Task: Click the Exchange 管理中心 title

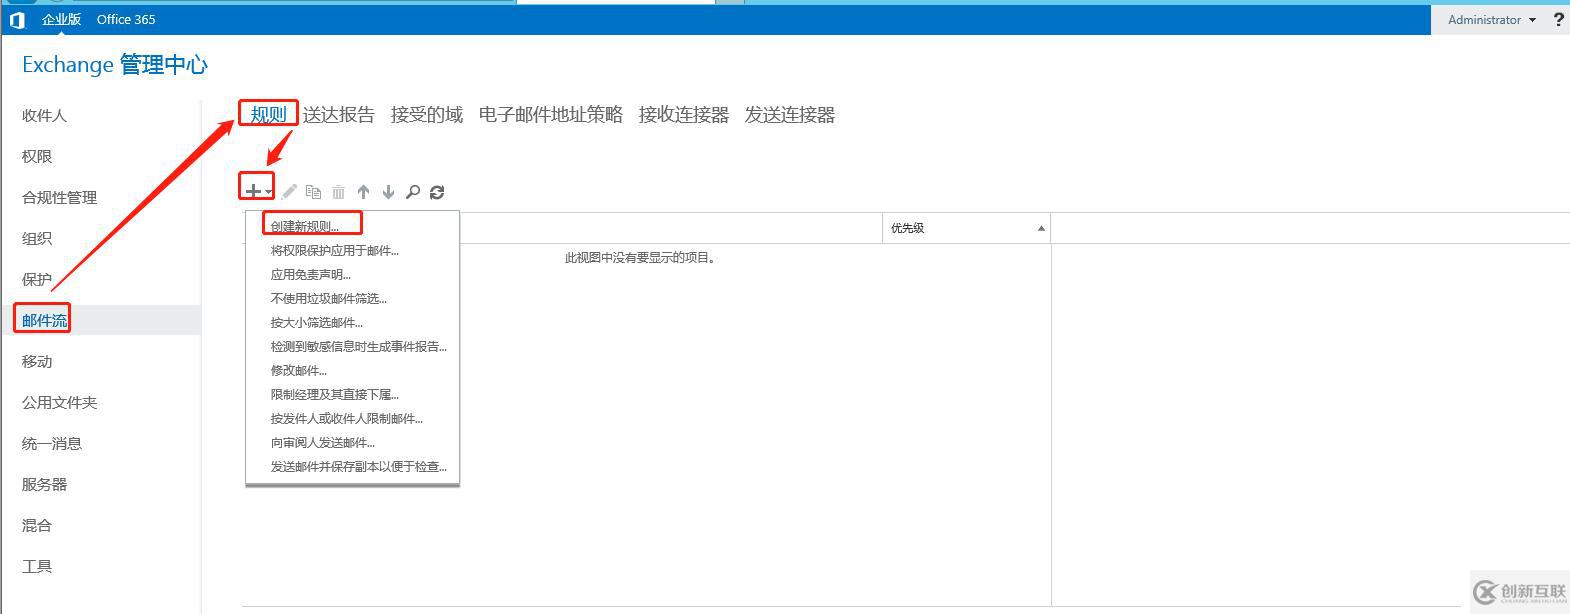Action: pyautogui.click(x=115, y=65)
